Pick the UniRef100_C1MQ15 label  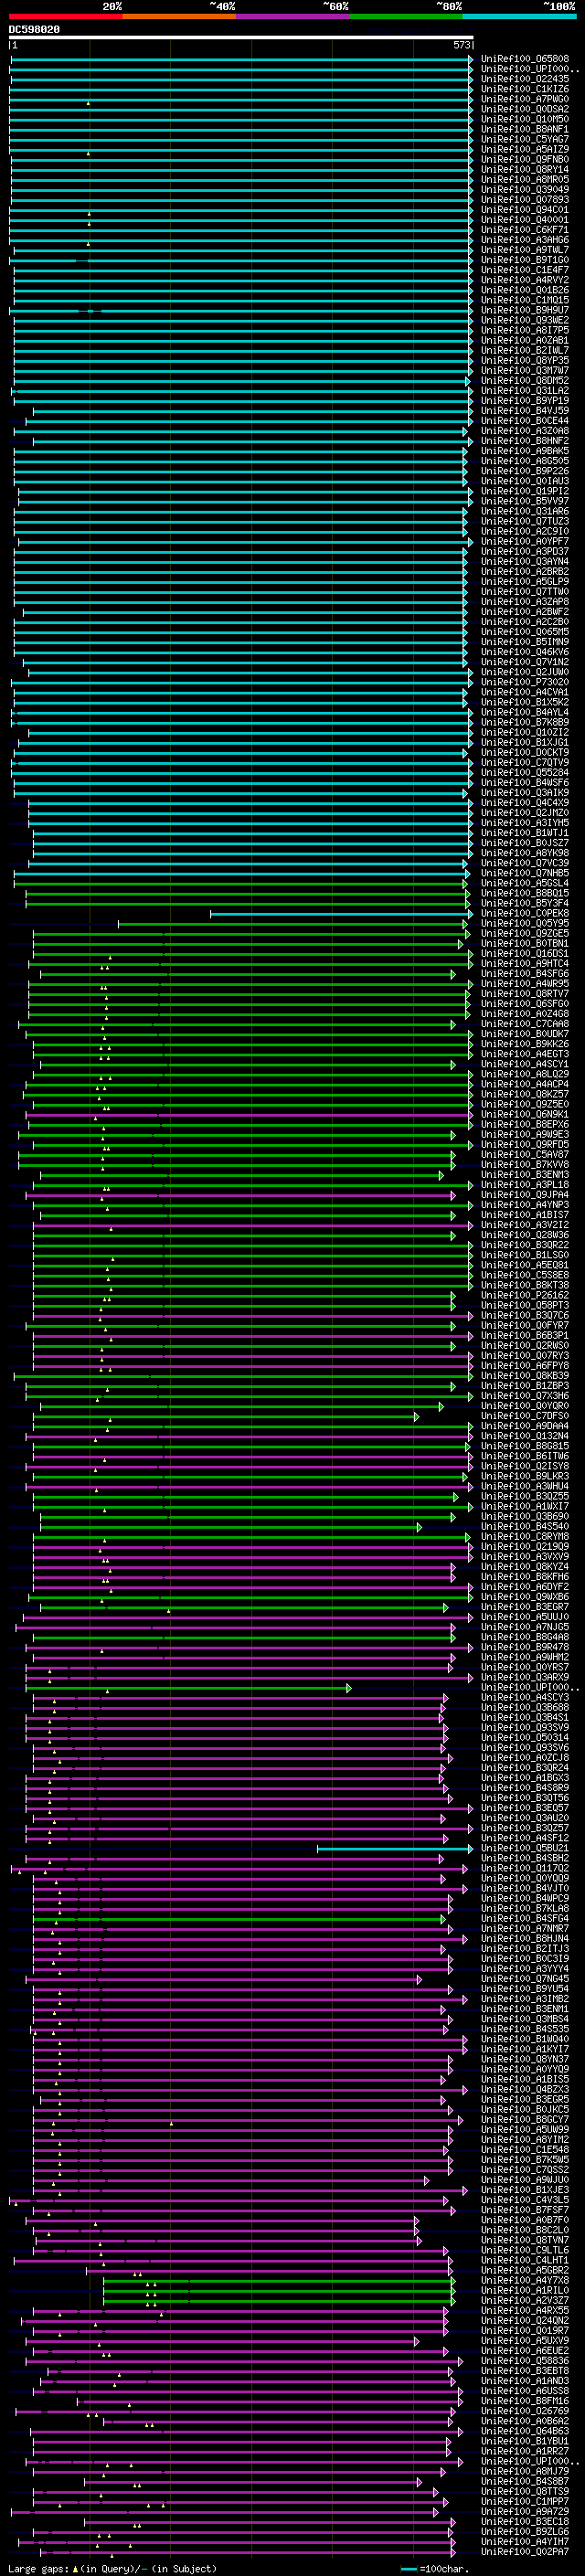point(524,300)
